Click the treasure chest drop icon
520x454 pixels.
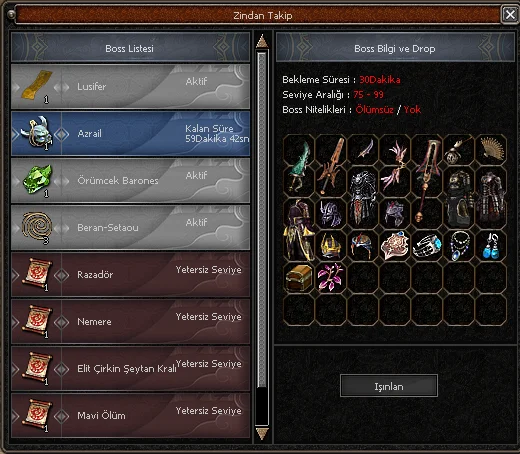pyautogui.click(x=299, y=278)
